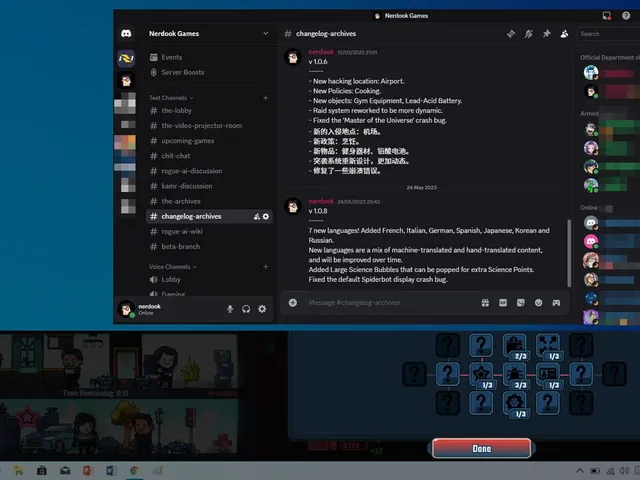Select the yellow-logo server icon in sidebar
Viewport: 640px width, 480px height.
(x=126, y=59)
